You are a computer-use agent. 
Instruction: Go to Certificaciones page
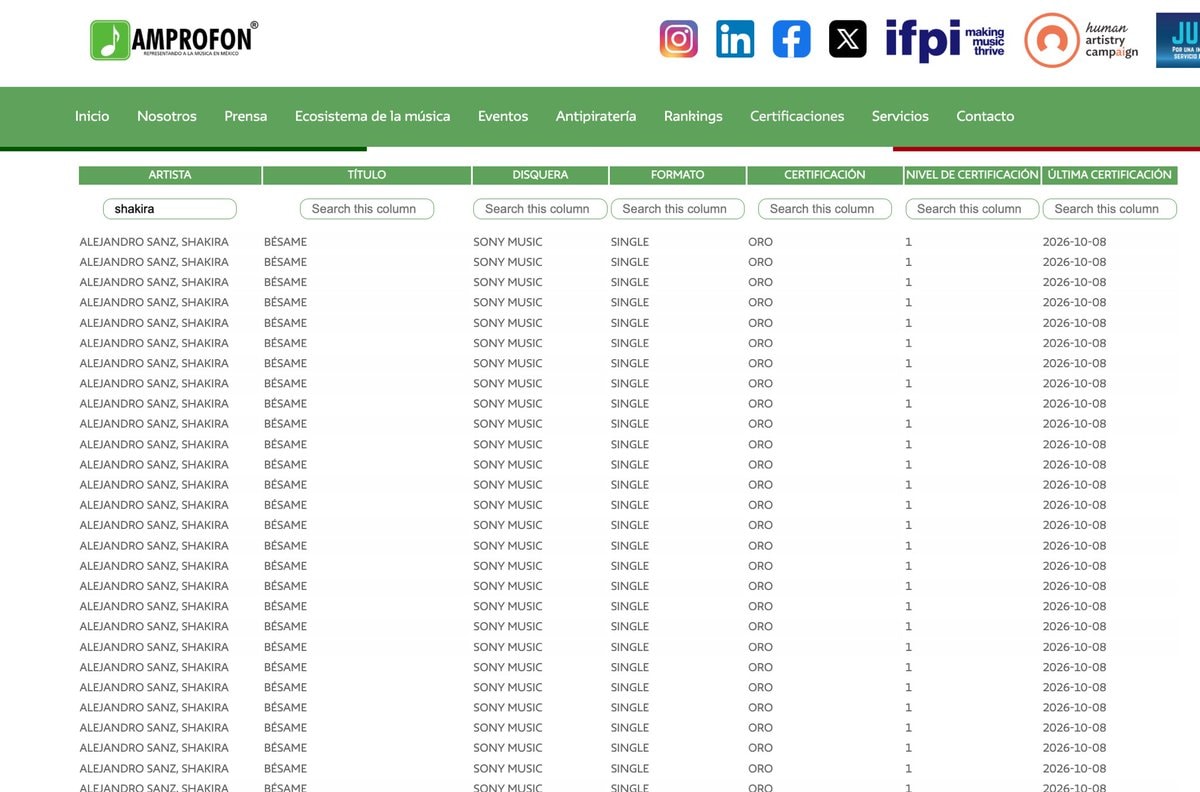(x=797, y=116)
